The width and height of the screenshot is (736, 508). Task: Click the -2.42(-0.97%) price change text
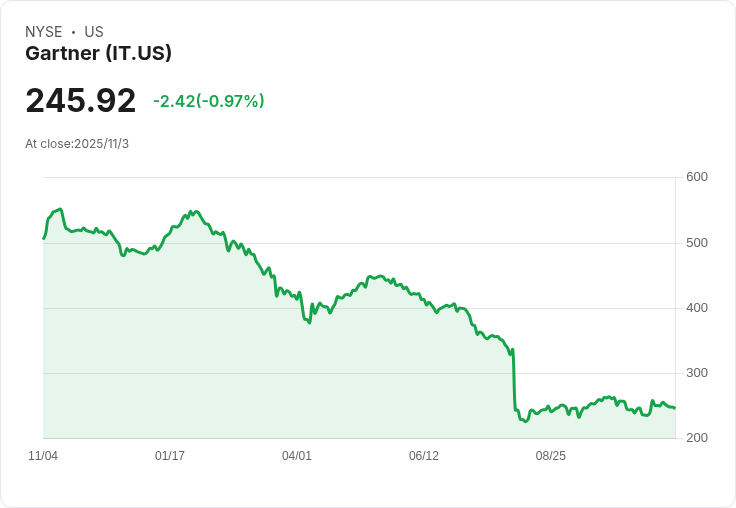(208, 101)
